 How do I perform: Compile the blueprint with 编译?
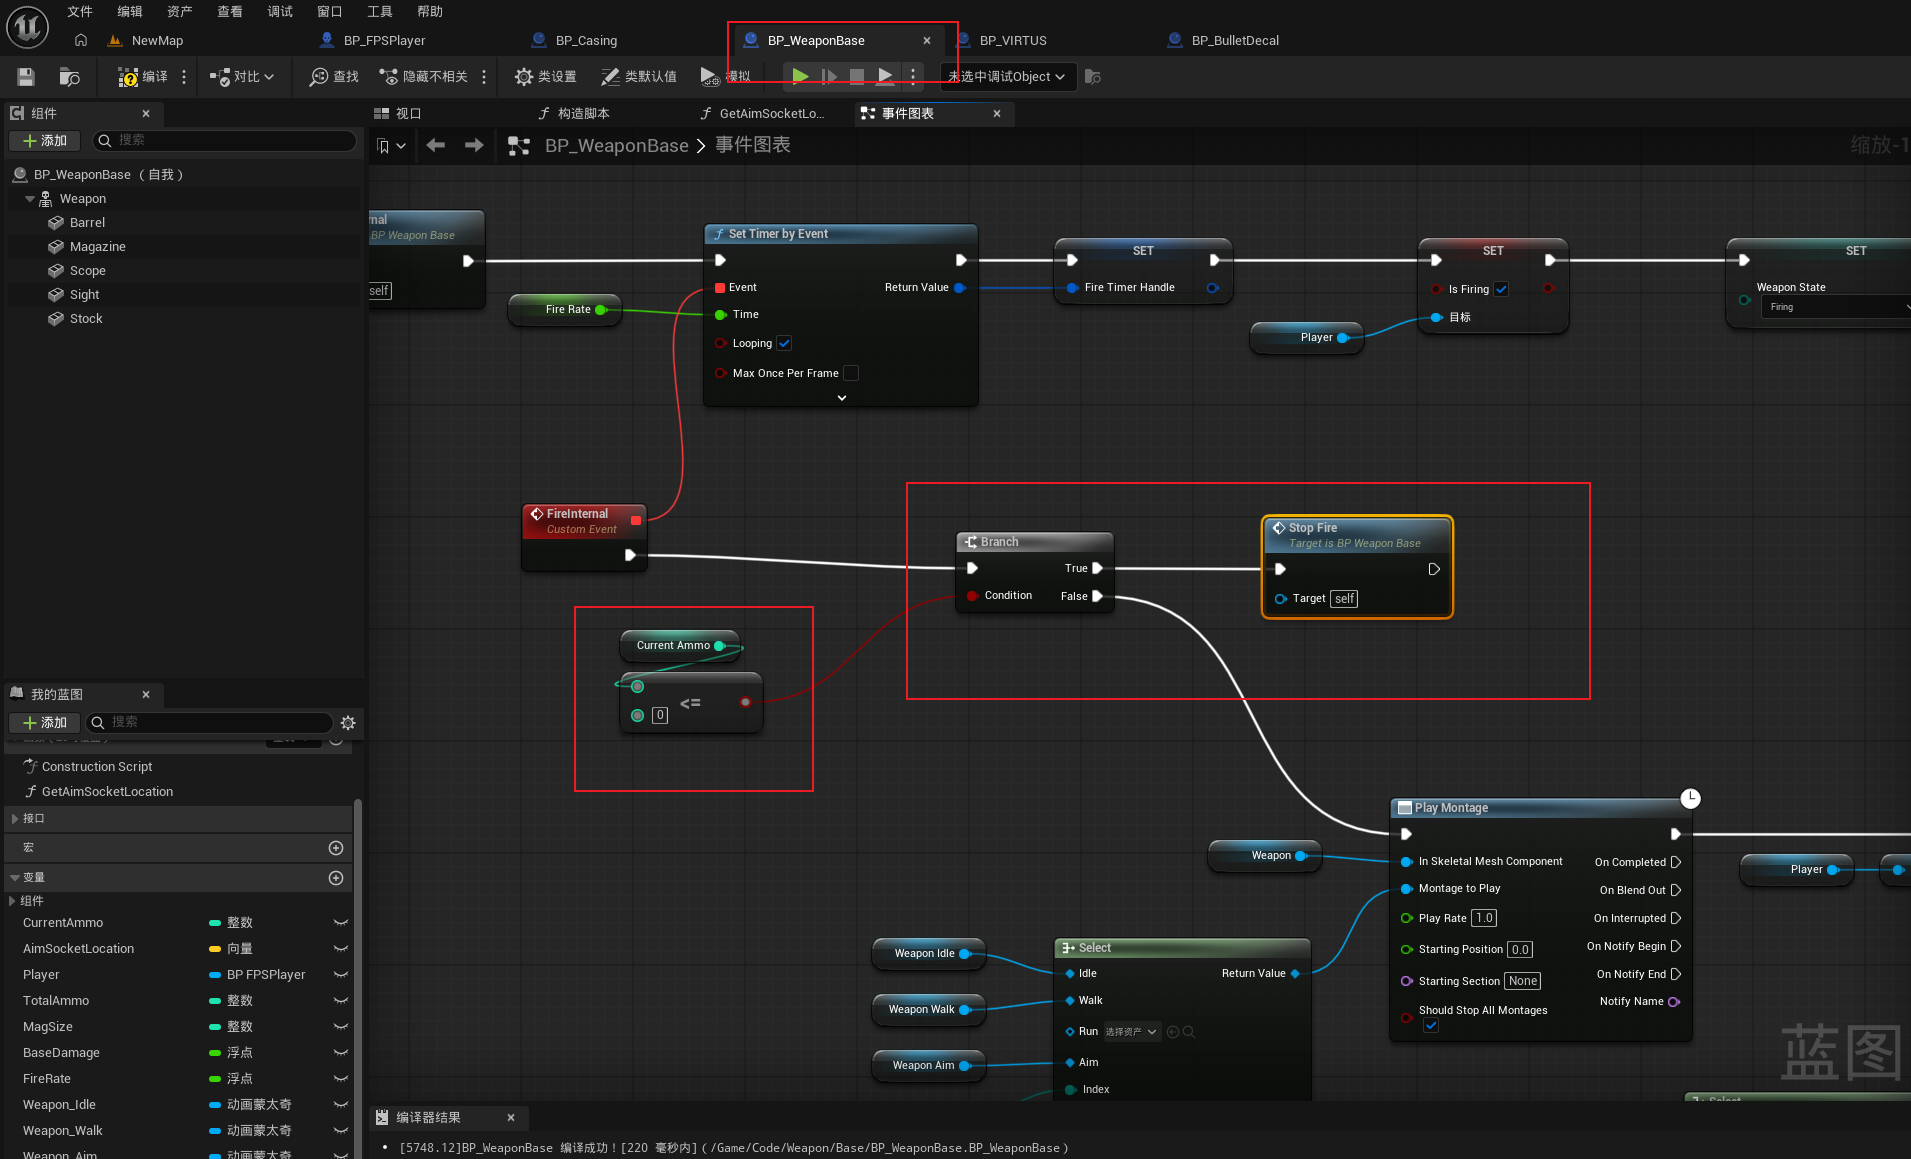pos(142,77)
